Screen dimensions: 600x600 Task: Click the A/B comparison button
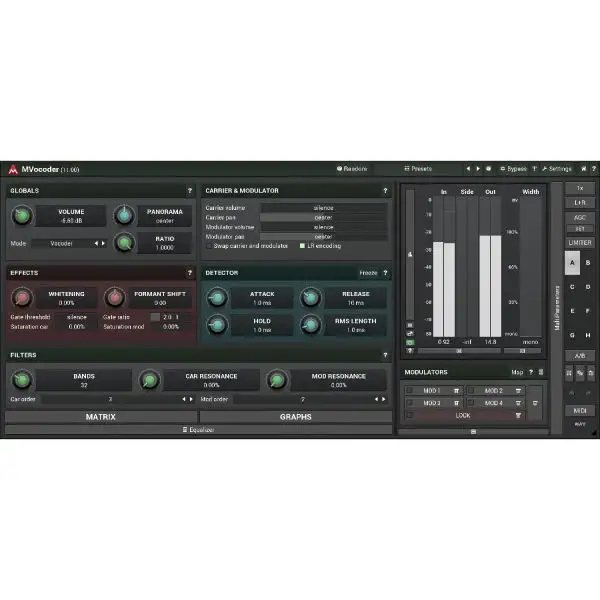(580, 355)
